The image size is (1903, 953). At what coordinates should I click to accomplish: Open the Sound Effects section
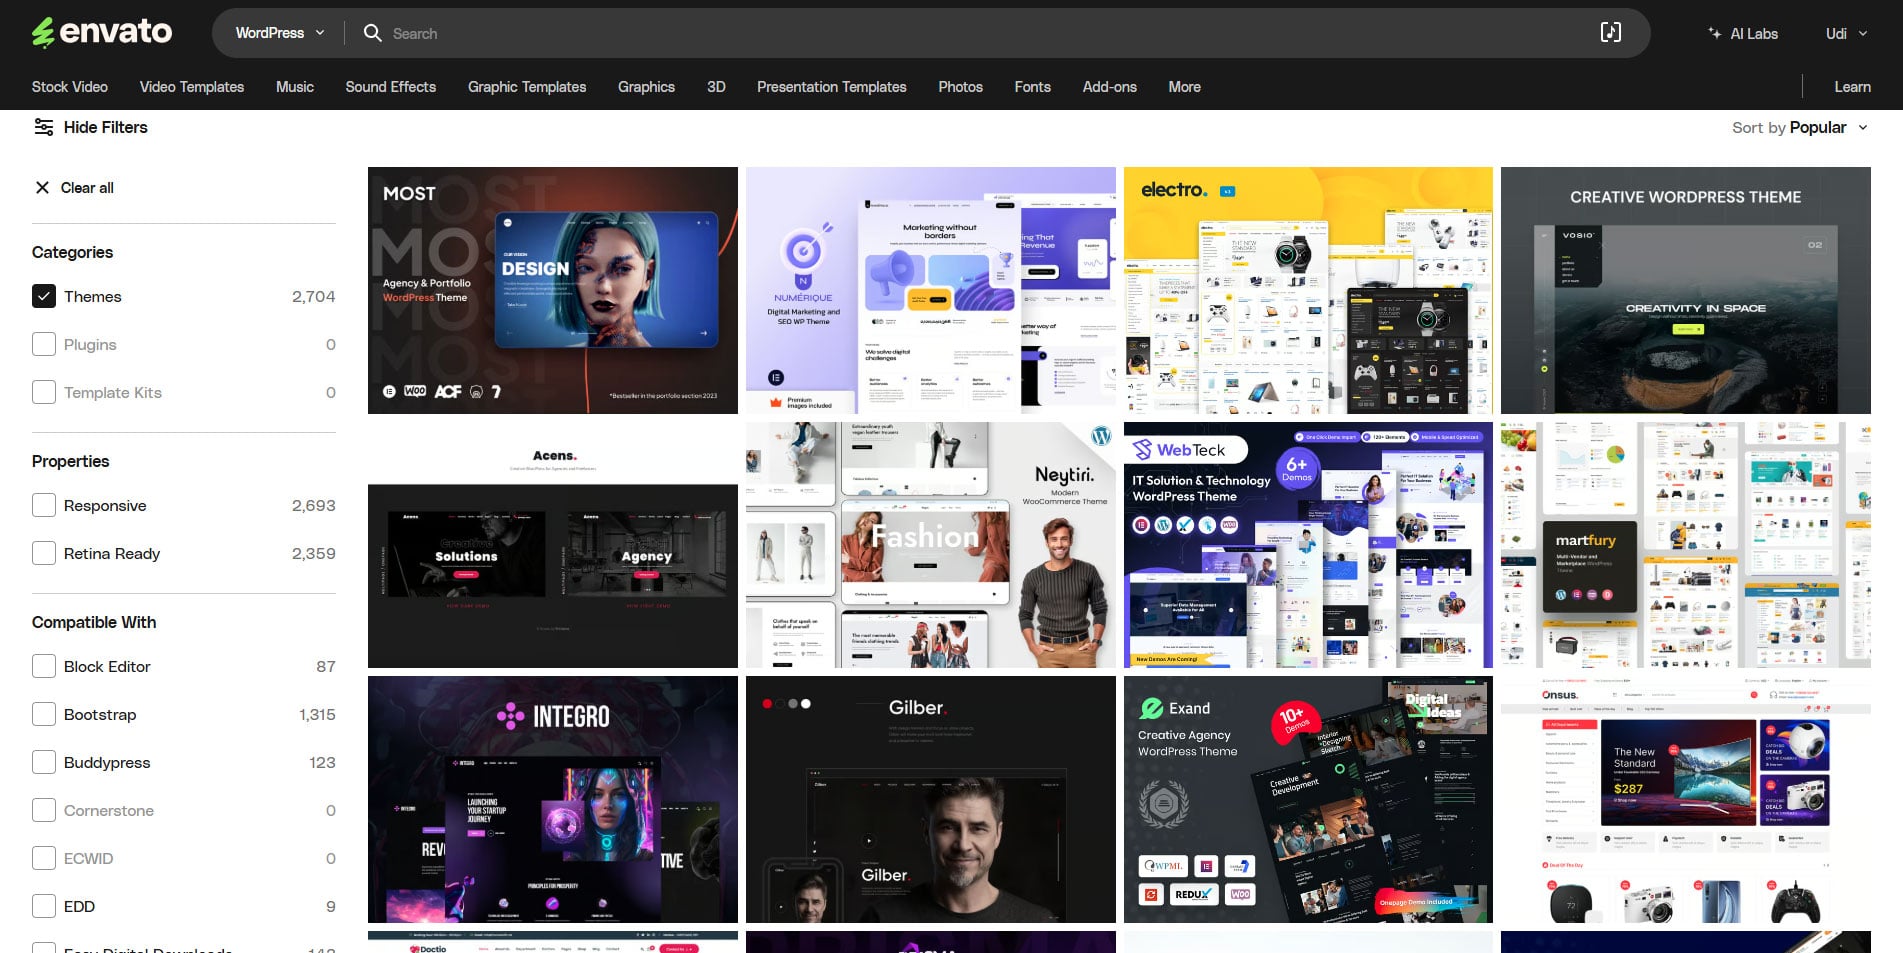(391, 87)
